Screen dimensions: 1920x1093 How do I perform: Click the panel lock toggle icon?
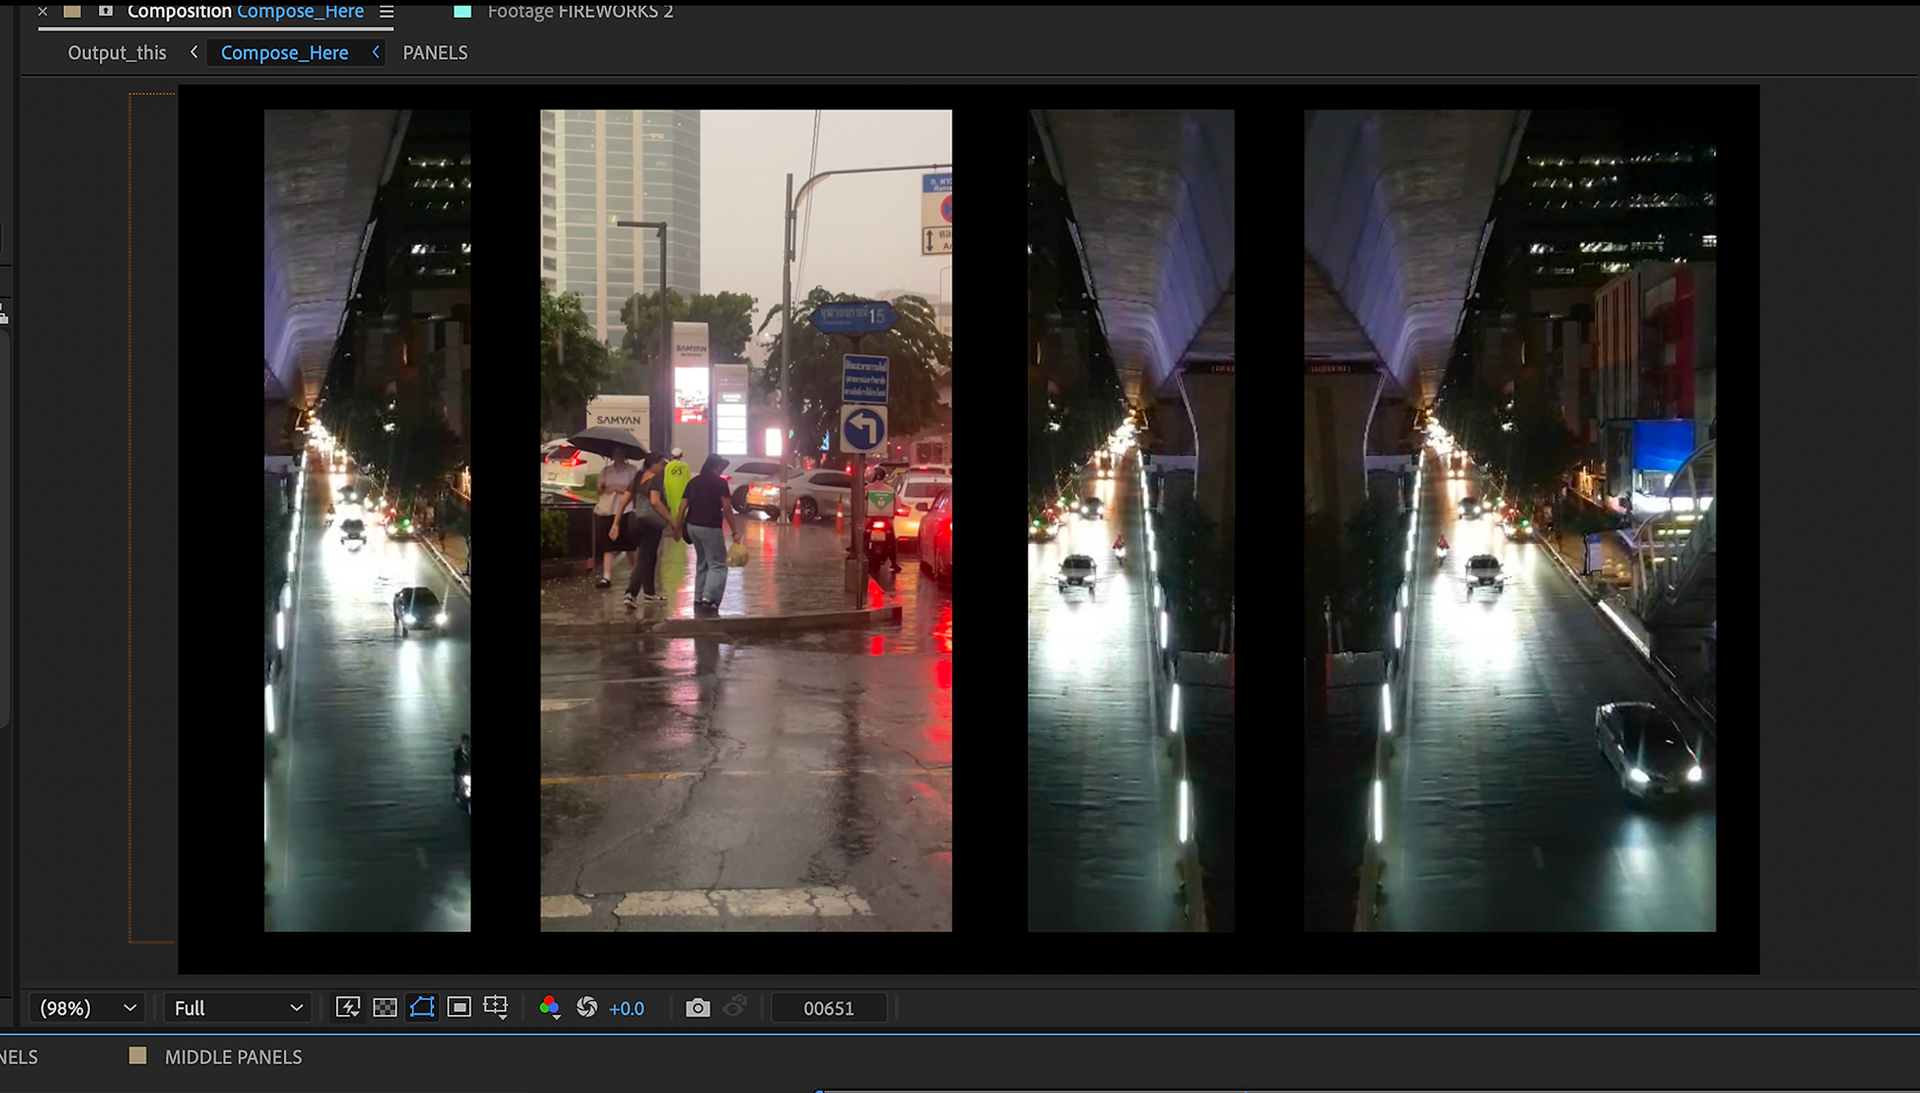[x=106, y=11]
